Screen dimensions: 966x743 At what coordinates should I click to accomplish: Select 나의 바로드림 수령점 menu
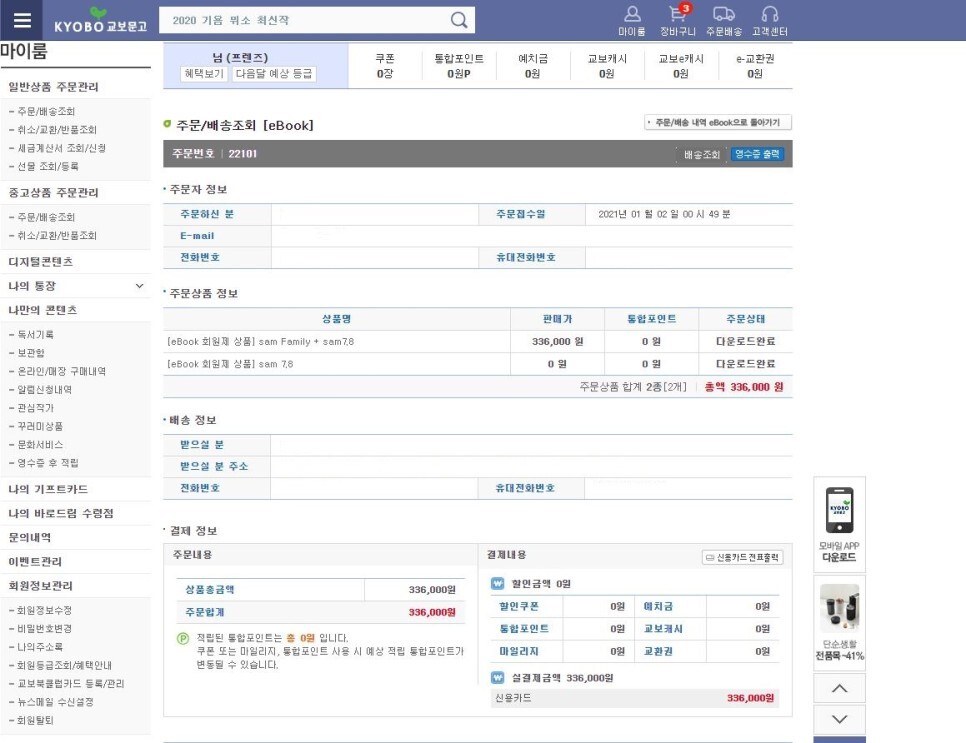61,513
